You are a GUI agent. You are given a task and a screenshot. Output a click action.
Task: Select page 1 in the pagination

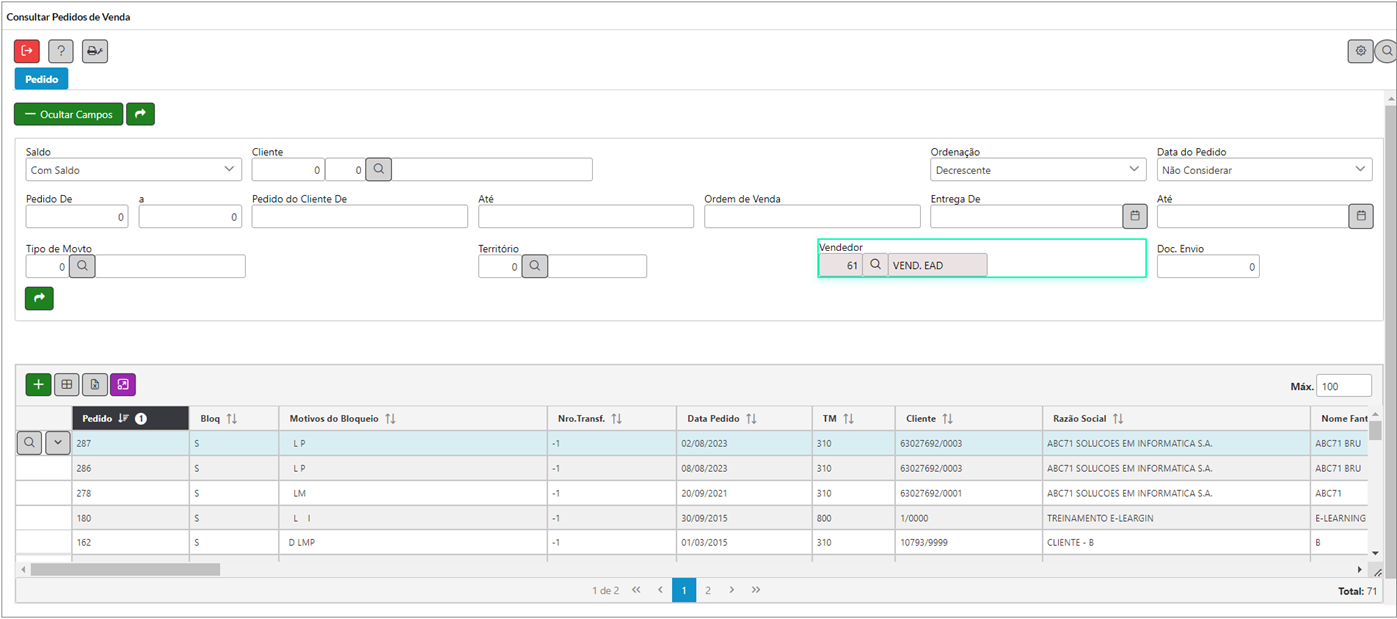pos(684,590)
